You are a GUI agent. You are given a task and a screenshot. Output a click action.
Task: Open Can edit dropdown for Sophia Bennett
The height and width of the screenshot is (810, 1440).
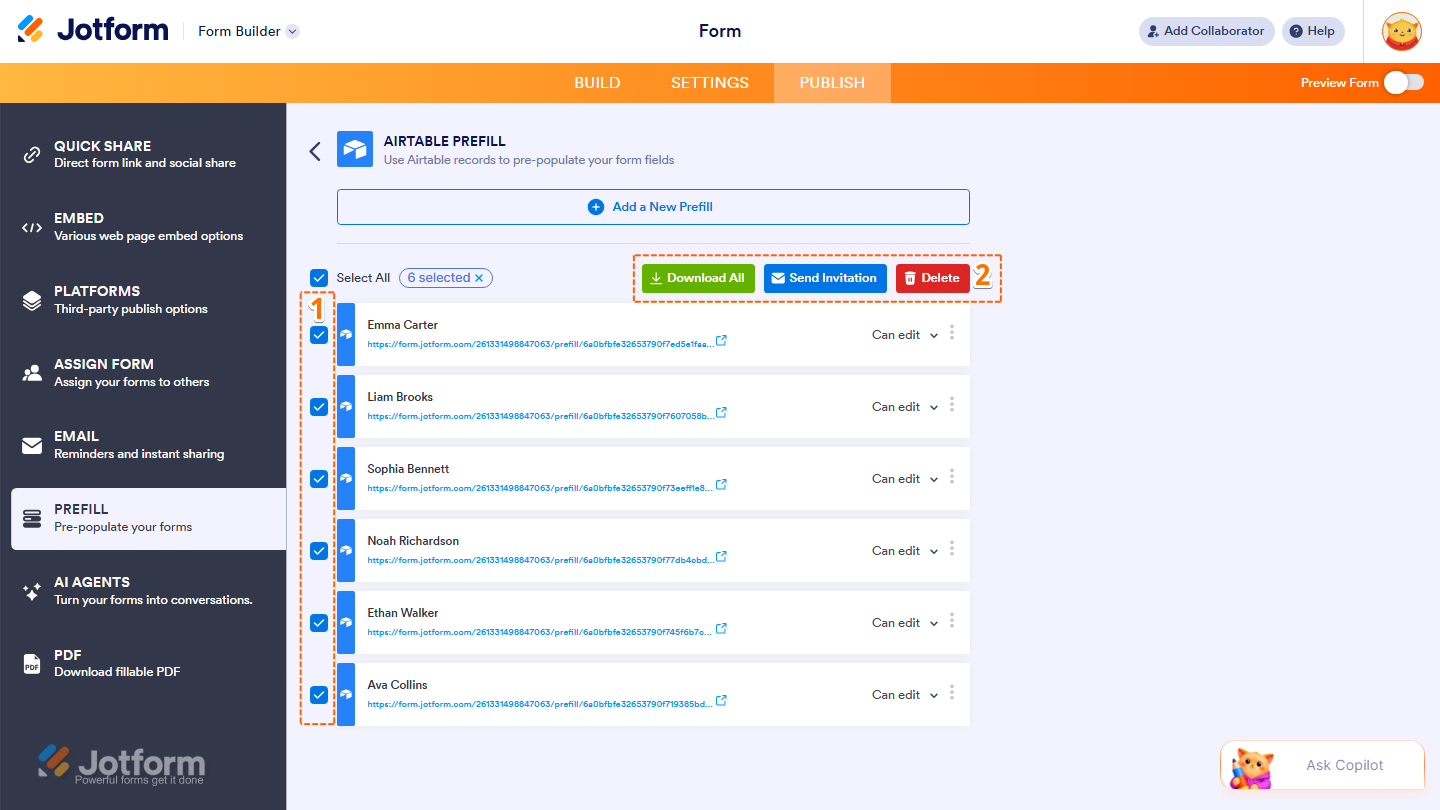tap(905, 479)
